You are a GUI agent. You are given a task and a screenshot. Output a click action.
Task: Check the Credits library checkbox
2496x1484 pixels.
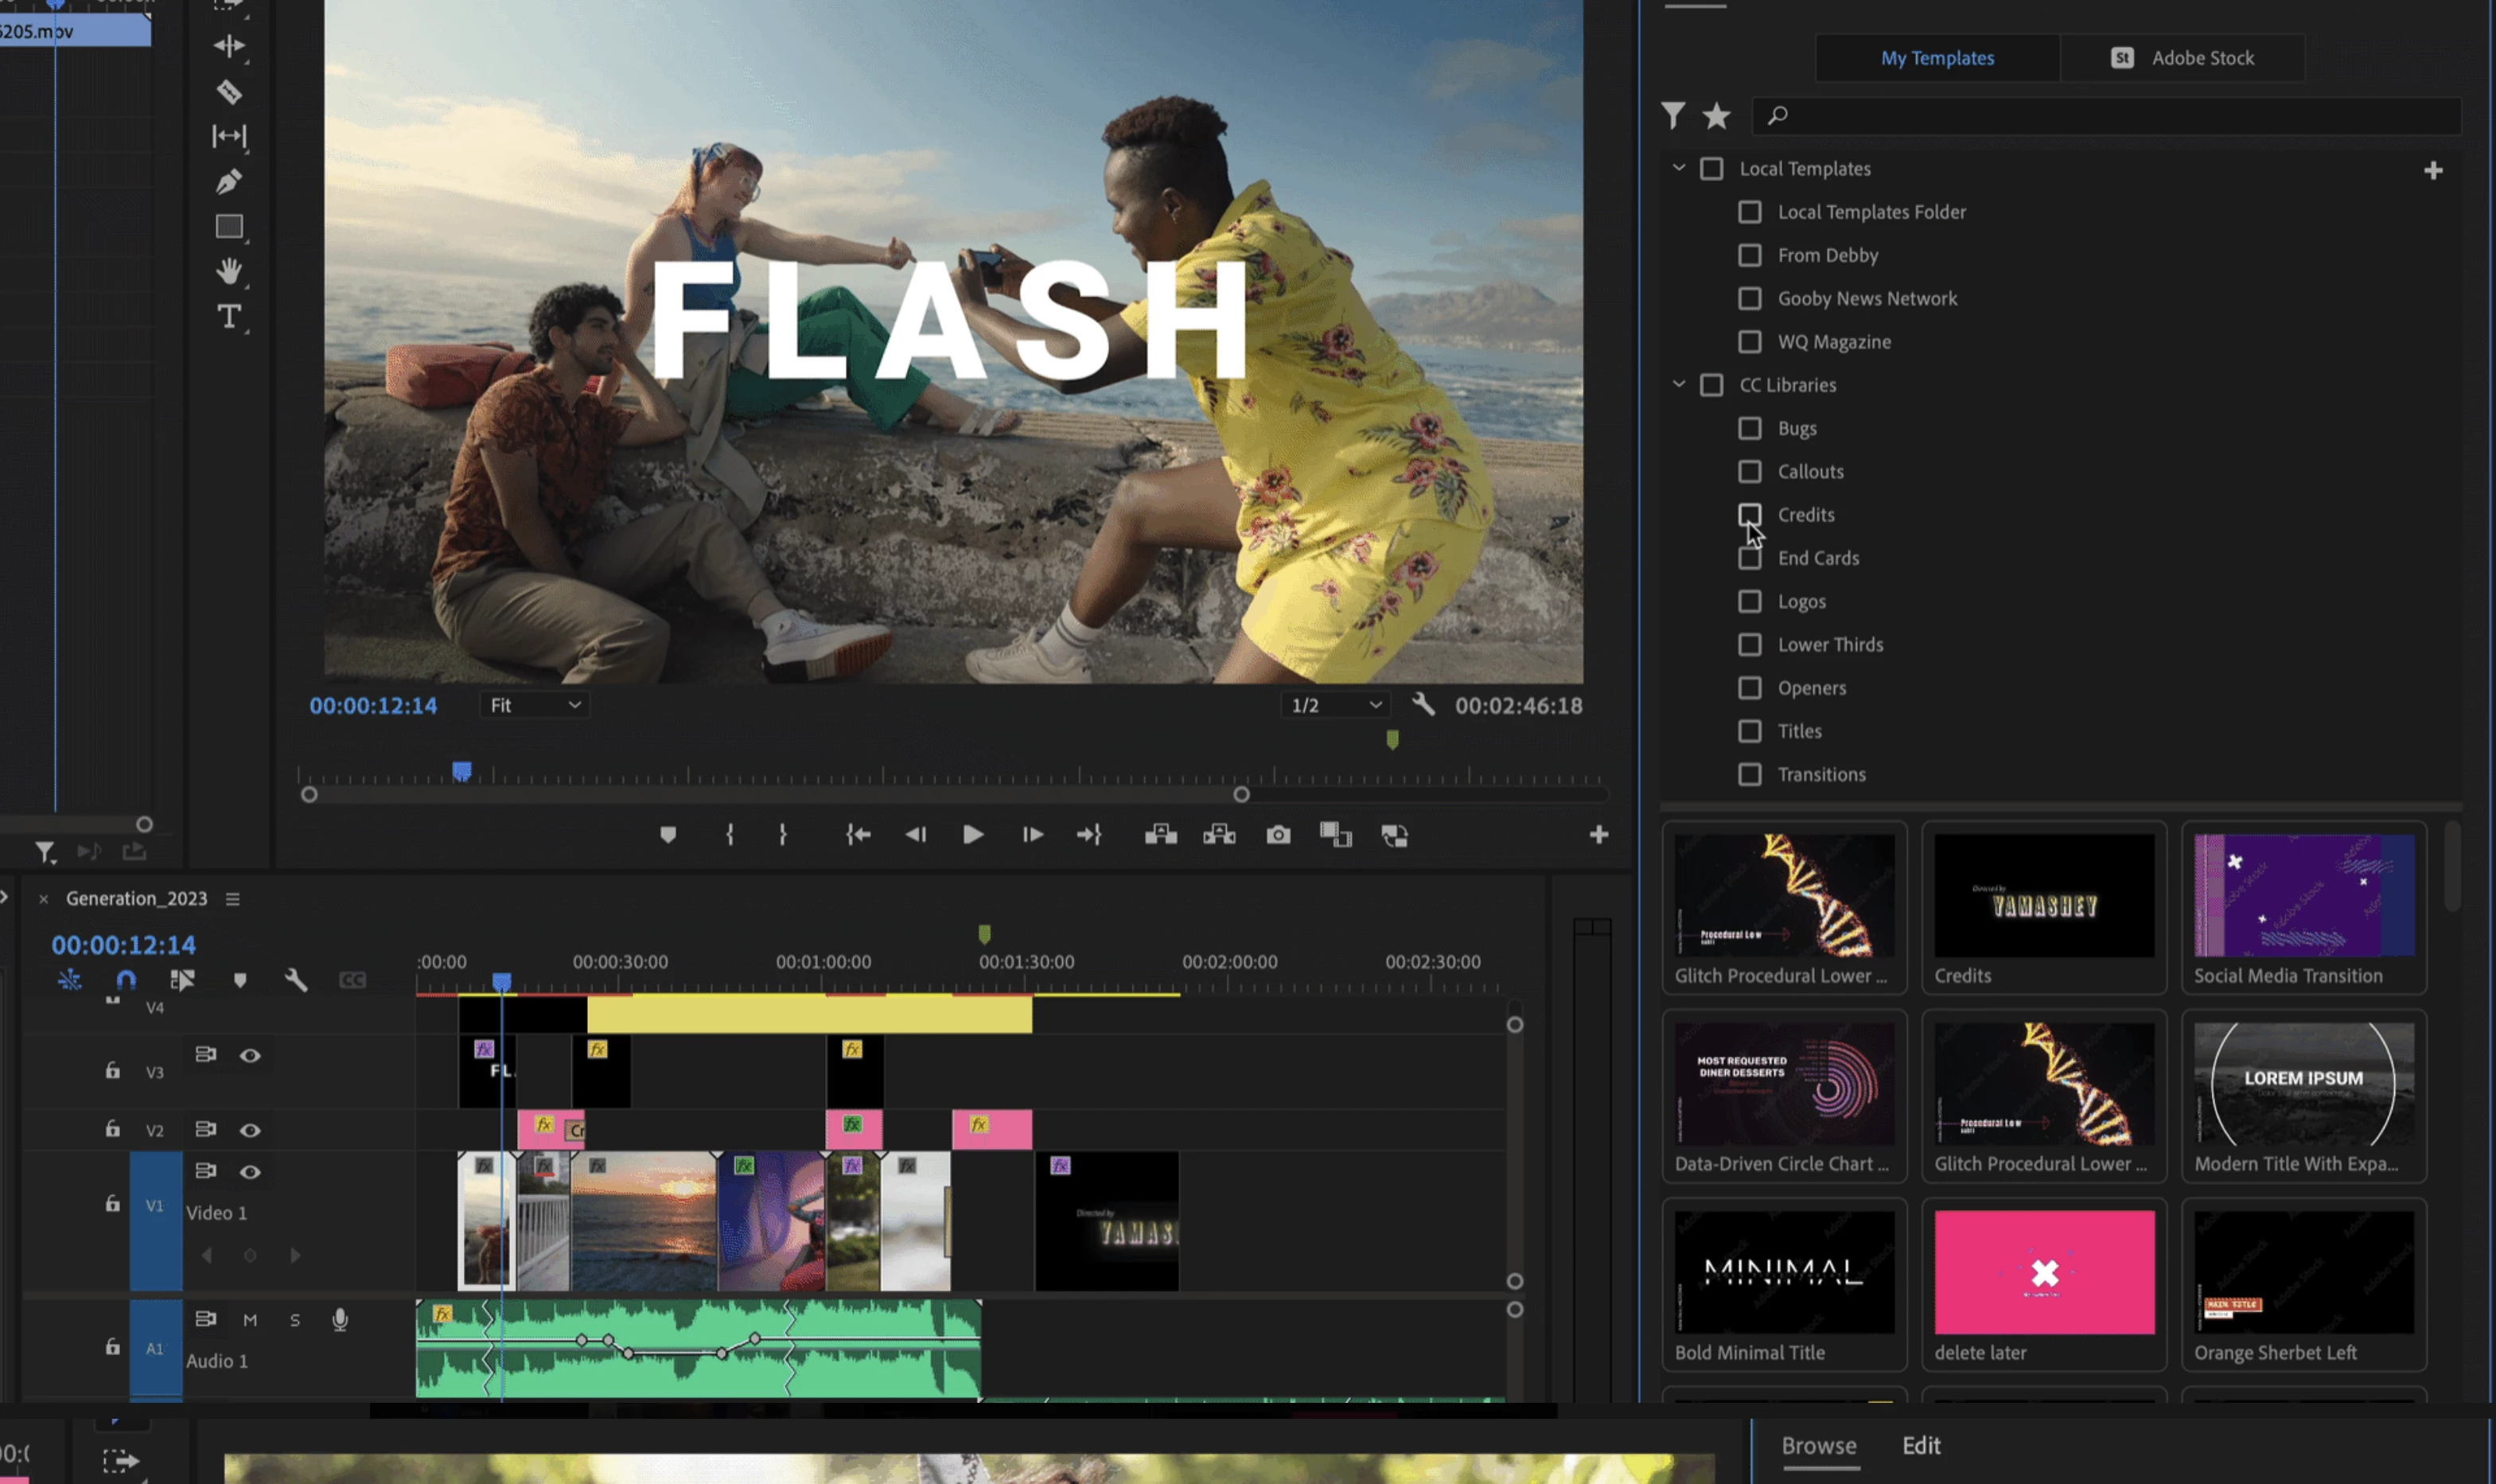(1749, 515)
